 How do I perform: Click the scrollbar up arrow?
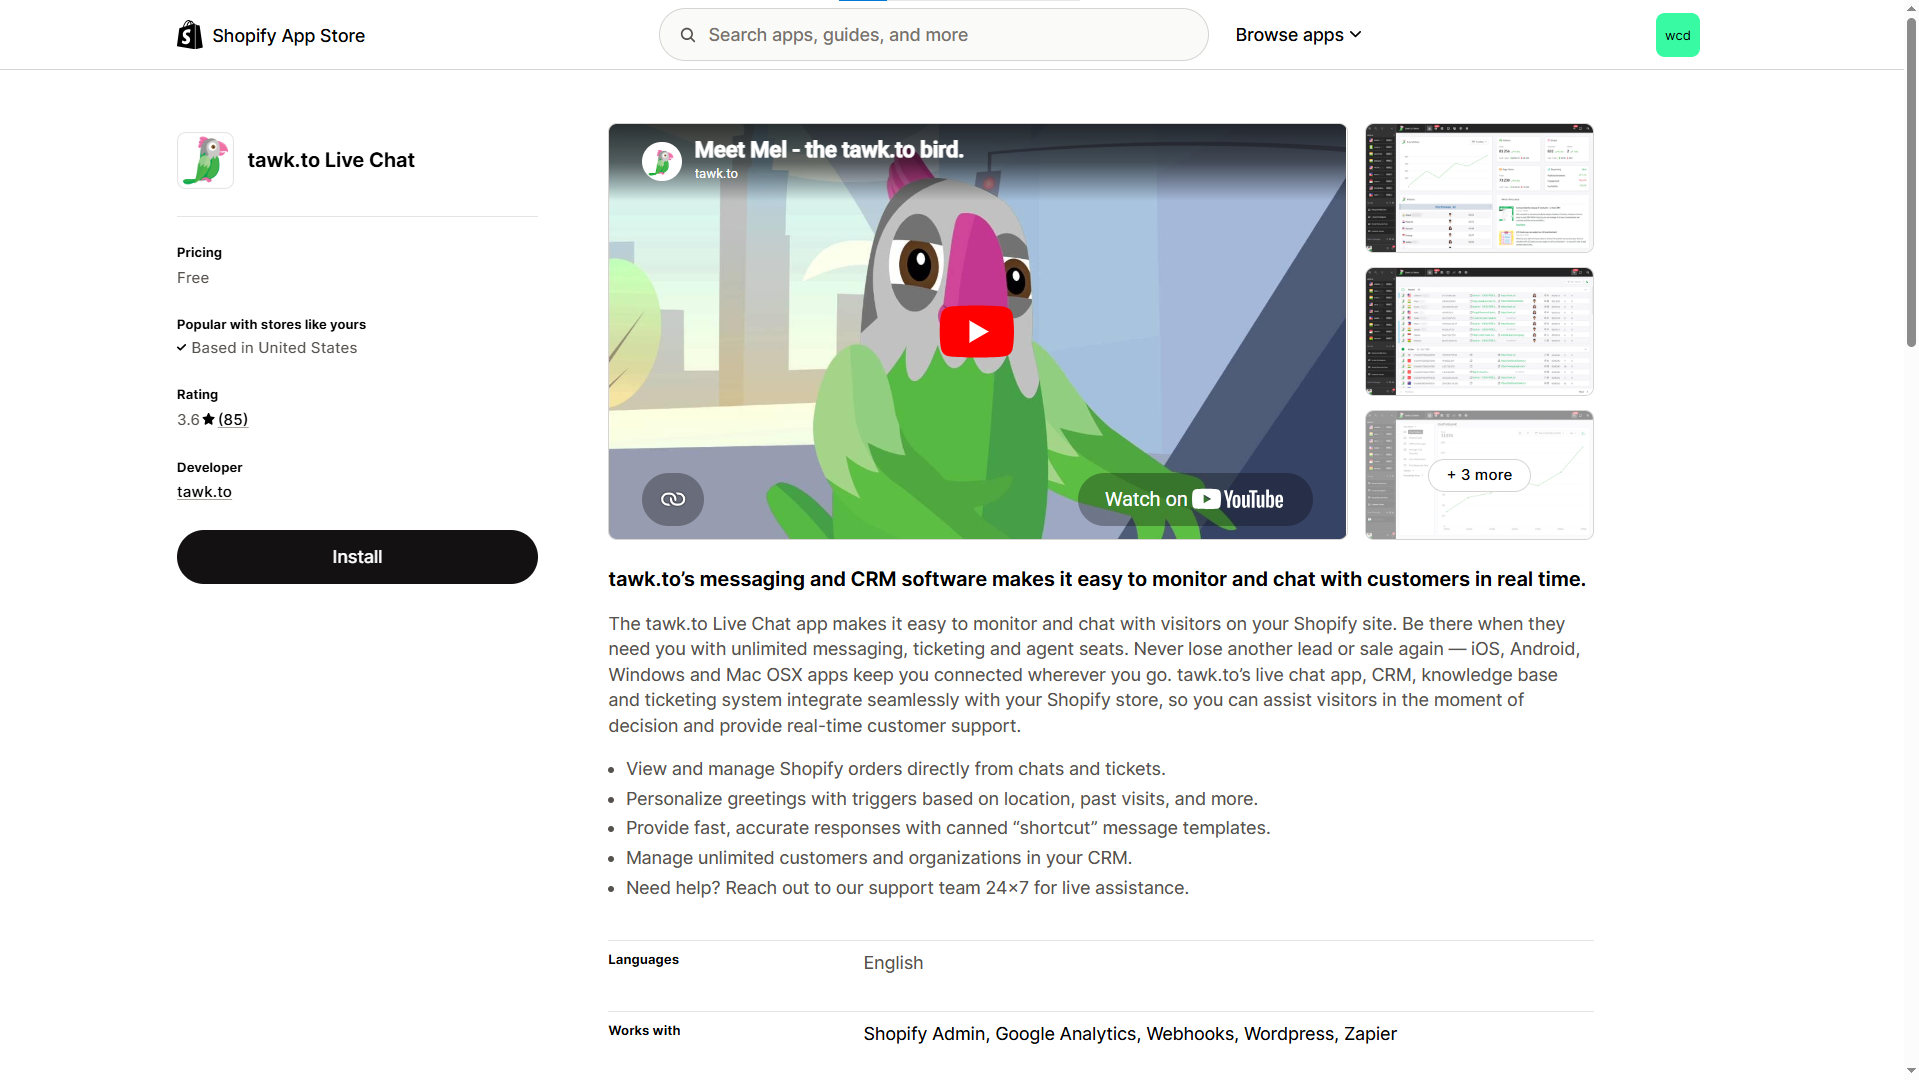click(x=1911, y=7)
